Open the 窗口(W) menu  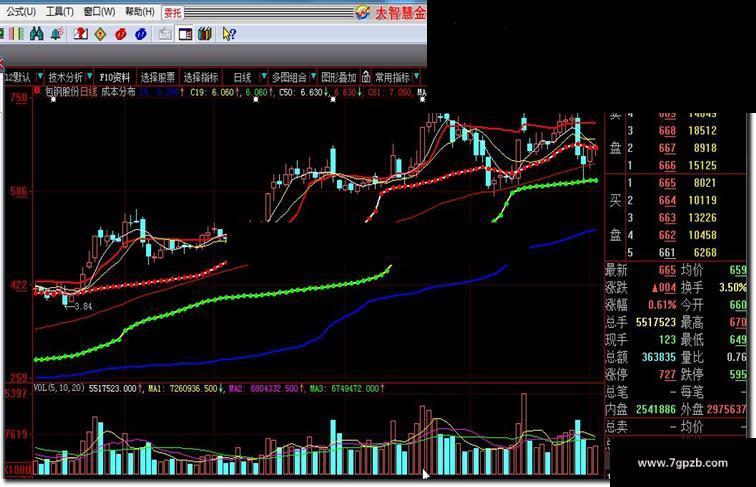point(99,12)
